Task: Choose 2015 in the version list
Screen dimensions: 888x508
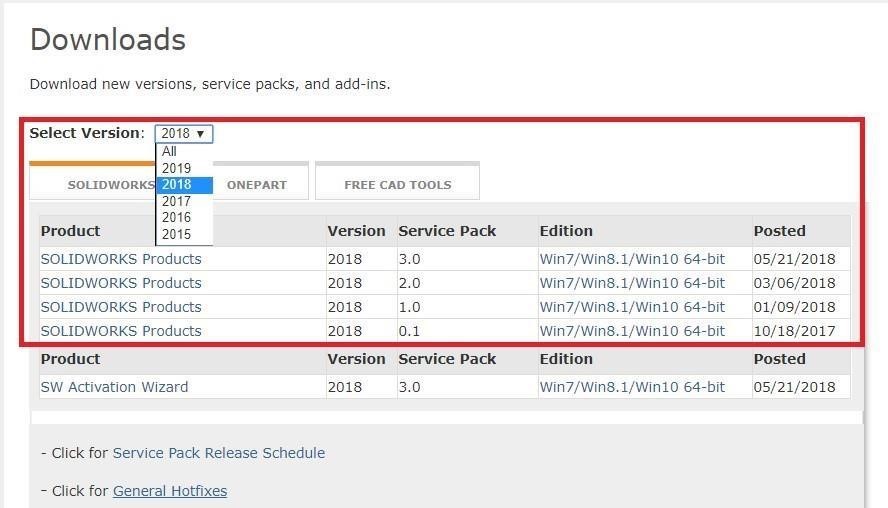Action: (184, 234)
